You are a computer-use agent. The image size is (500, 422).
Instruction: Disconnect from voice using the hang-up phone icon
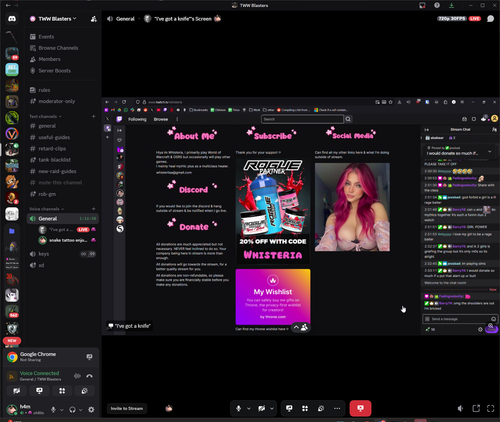[x=89, y=376]
